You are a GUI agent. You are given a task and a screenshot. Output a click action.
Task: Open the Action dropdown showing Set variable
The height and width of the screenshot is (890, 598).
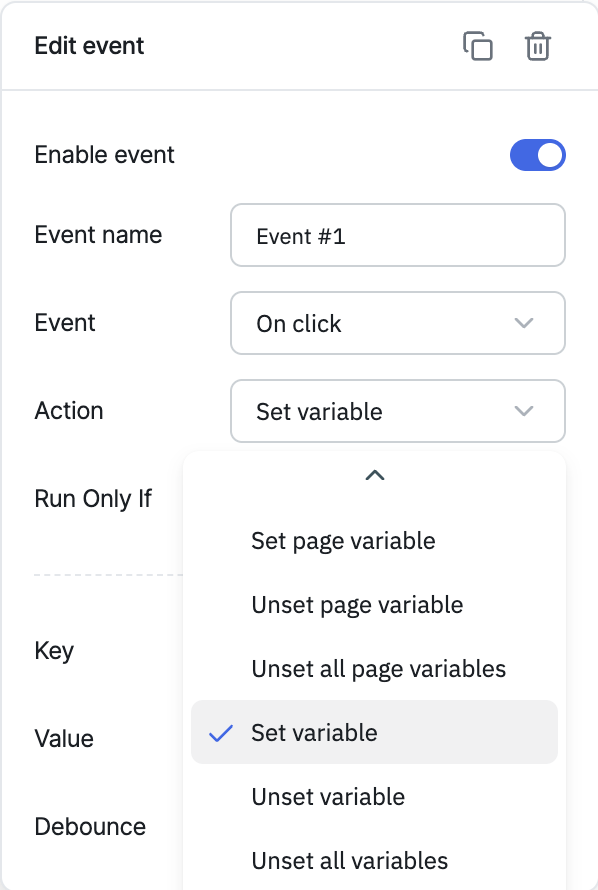click(x=398, y=411)
